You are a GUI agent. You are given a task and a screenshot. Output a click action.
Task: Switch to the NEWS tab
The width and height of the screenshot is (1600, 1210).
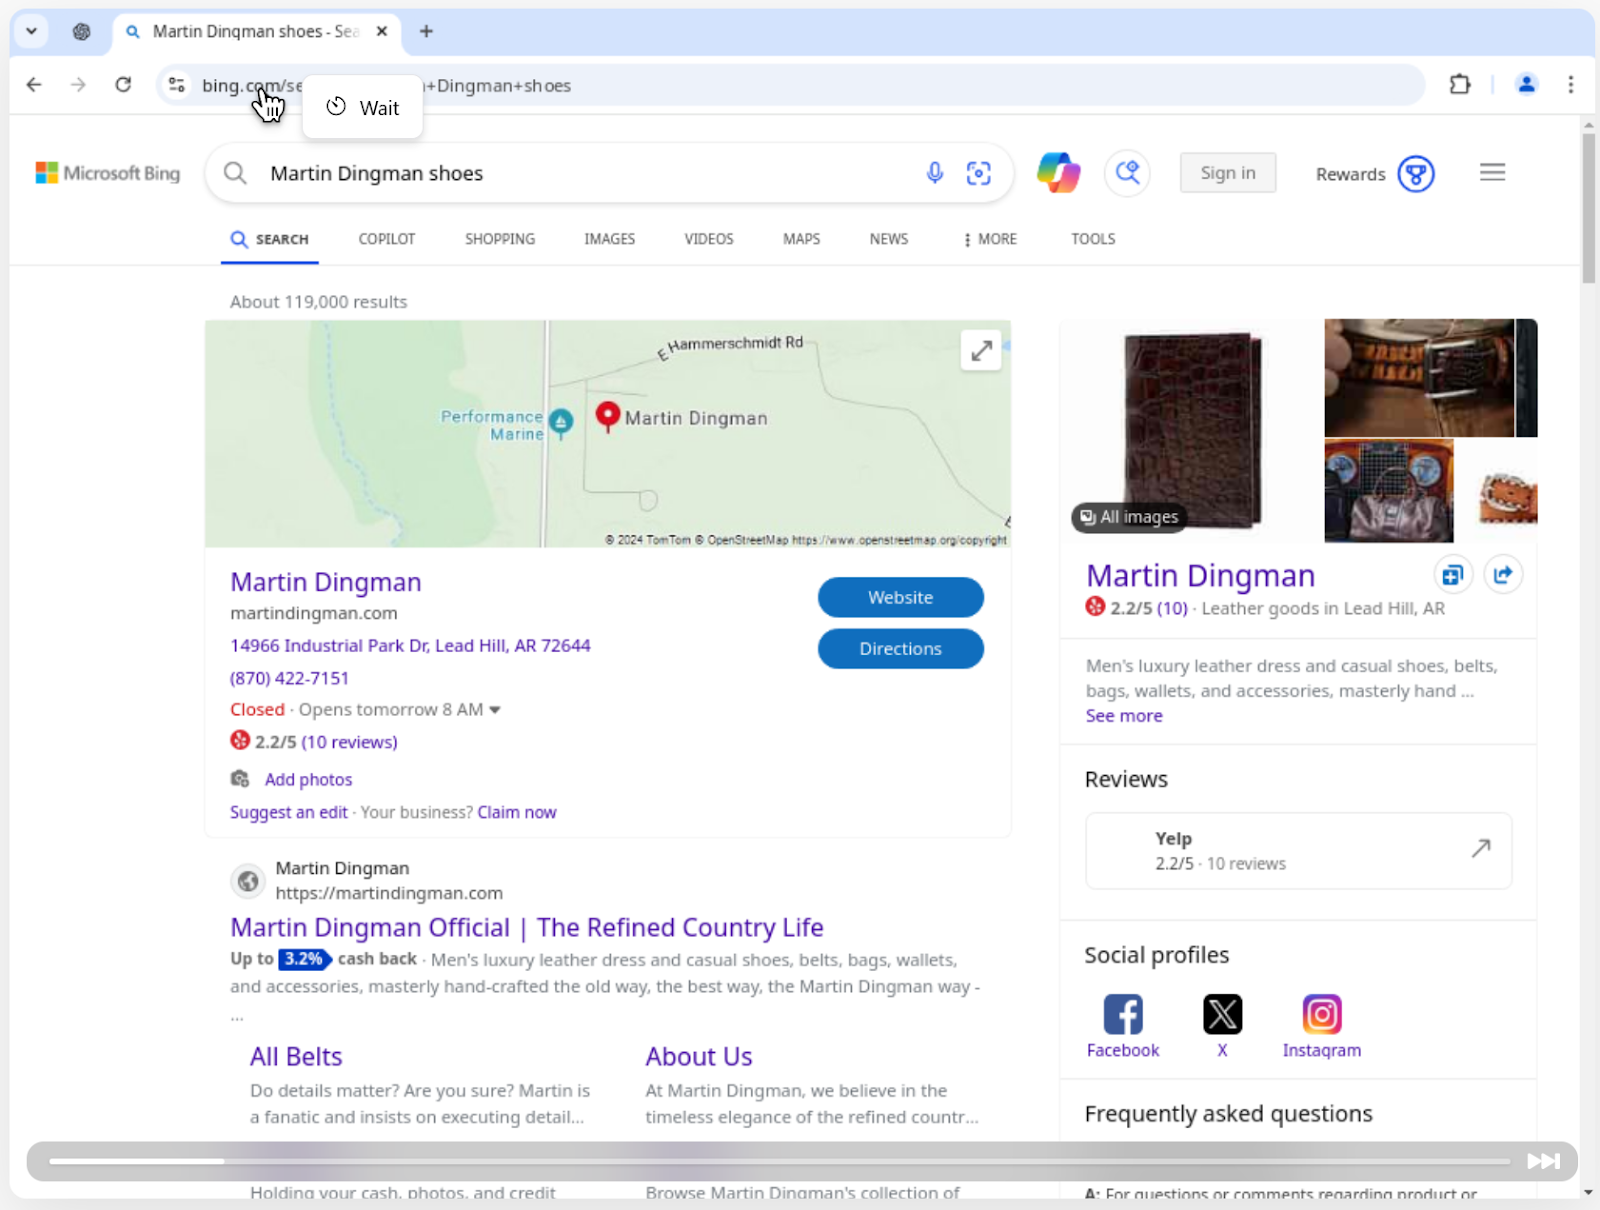point(889,239)
